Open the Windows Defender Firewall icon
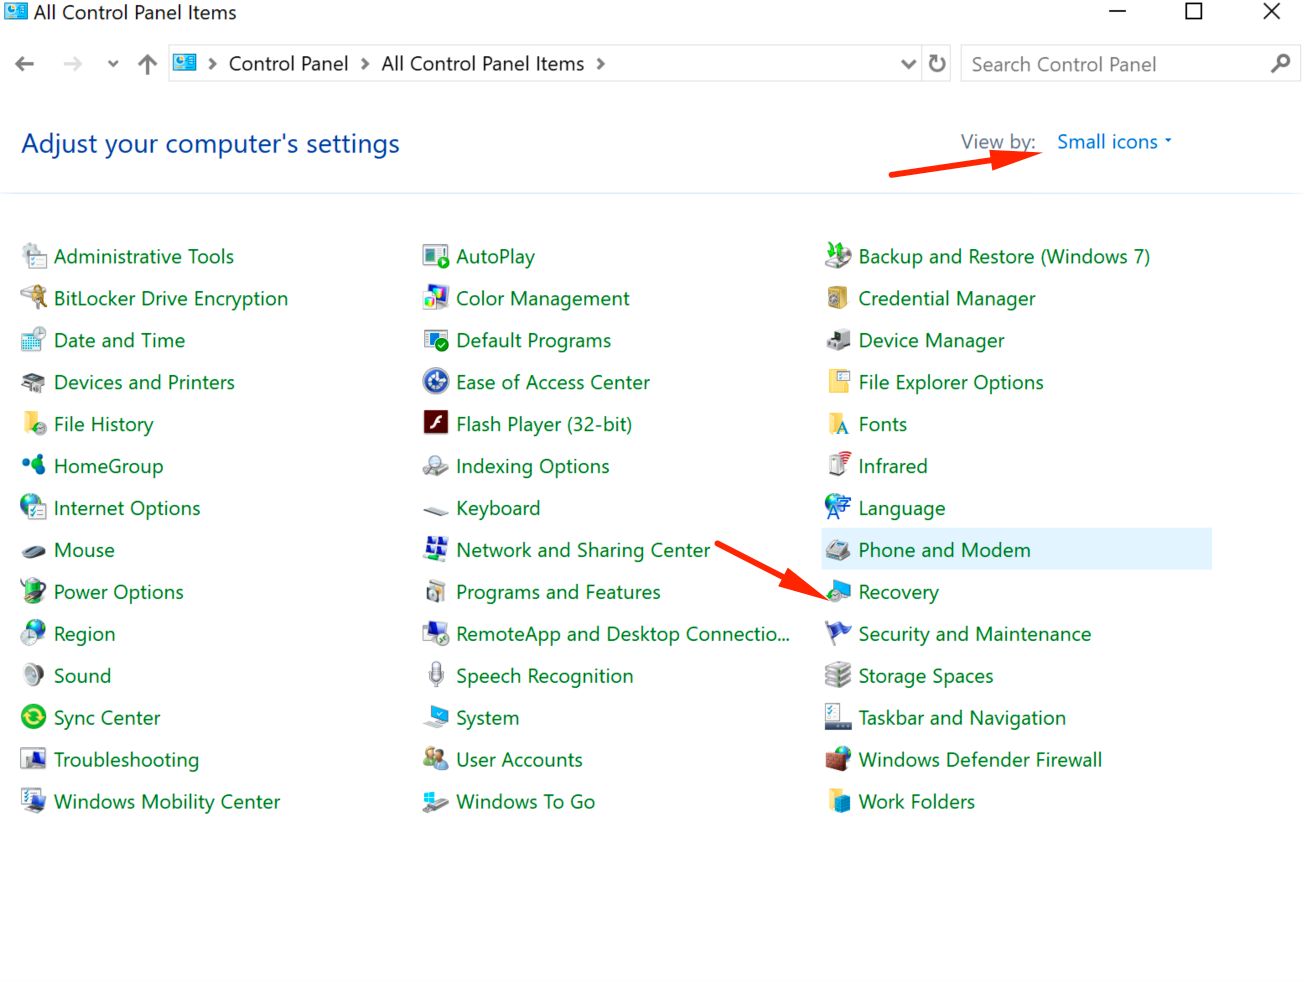The image size is (1304, 982). point(838,760)
